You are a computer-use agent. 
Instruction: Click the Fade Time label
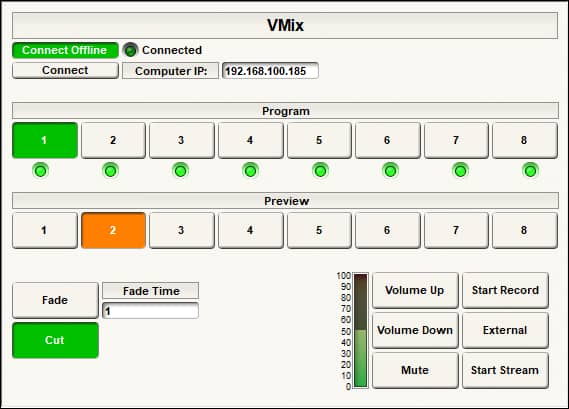tap(151, 291)
